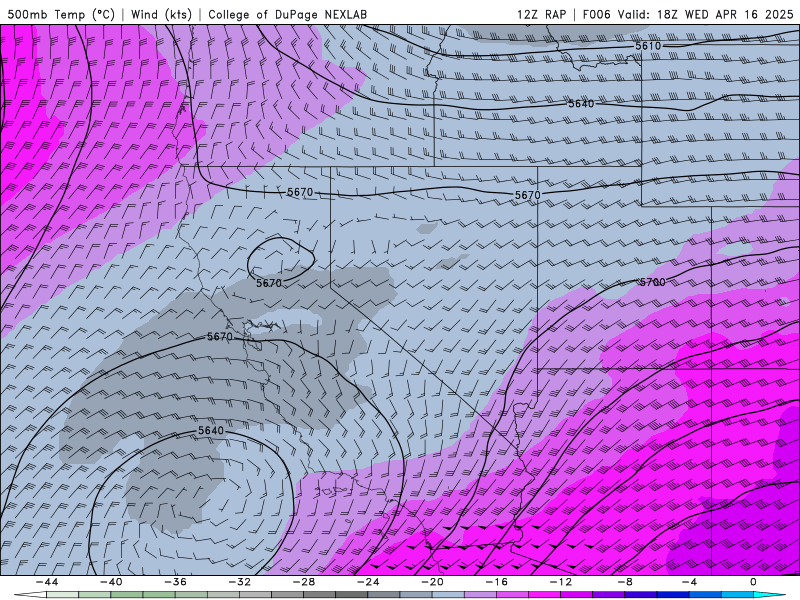Click the 0 color bar tick label
The width and height of the screenshot is (800, 600).
pos(753,582)
